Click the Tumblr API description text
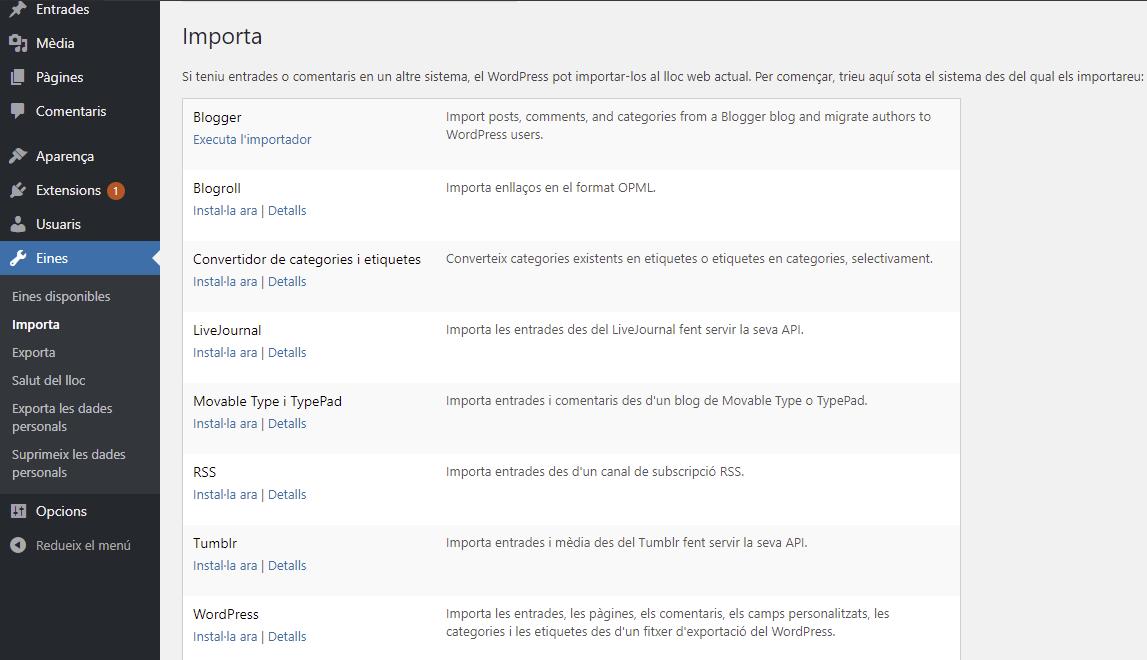This screenshot has width=1147, height=660. (627, 543)
